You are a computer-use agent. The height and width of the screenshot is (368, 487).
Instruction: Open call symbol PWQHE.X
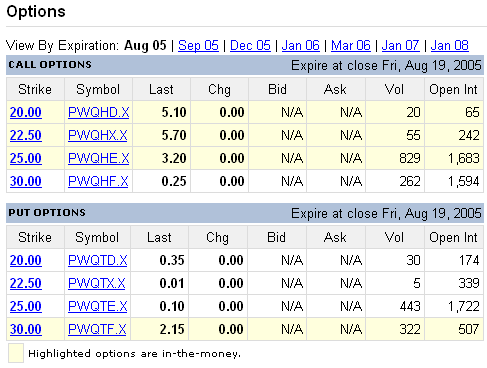click(x=99, y=158)
